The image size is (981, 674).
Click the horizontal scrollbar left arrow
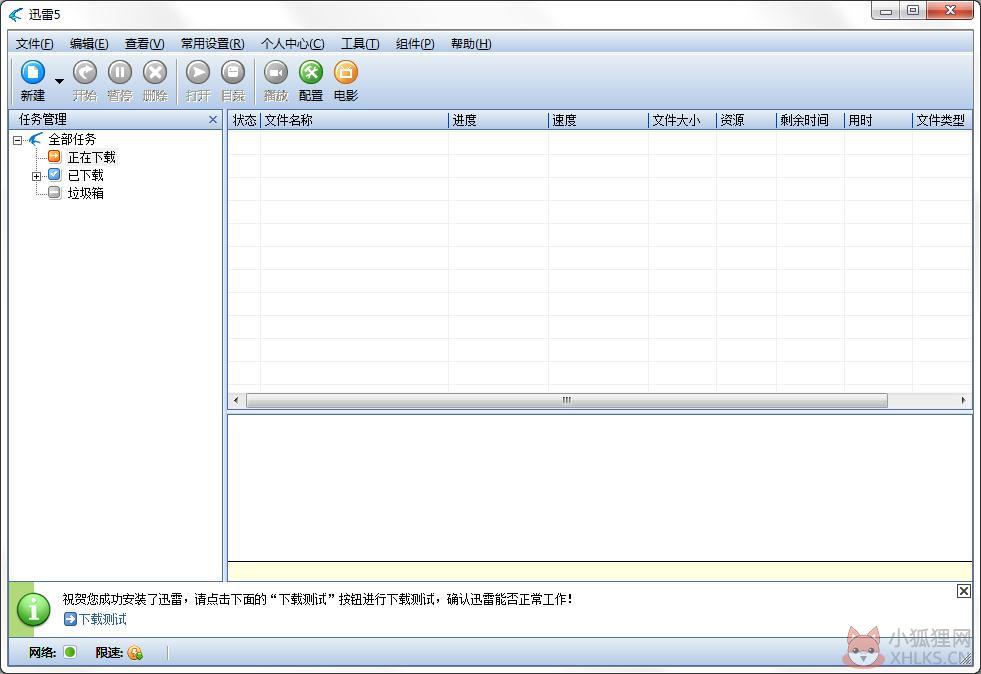(x=236, y=400)
